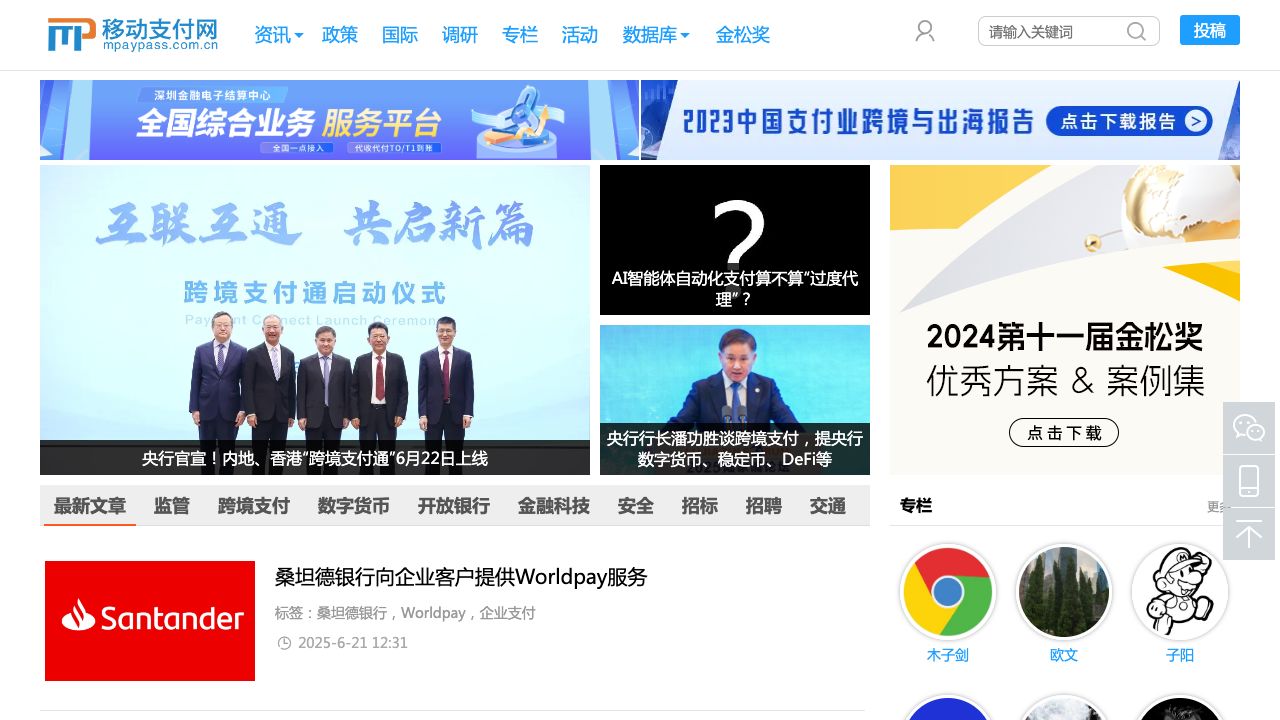Switch to the 招标 tab
Screen dimensions: 1280x720
[x=700, y=506]
